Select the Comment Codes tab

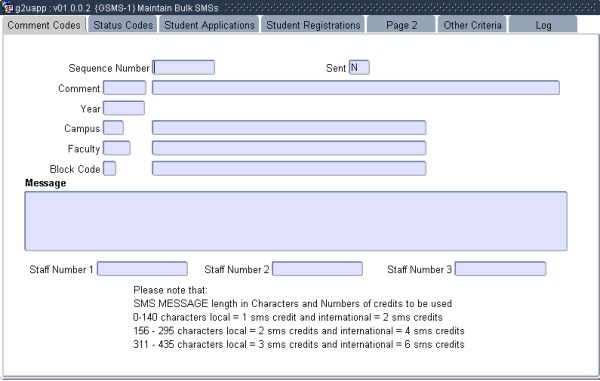(44, 25)
